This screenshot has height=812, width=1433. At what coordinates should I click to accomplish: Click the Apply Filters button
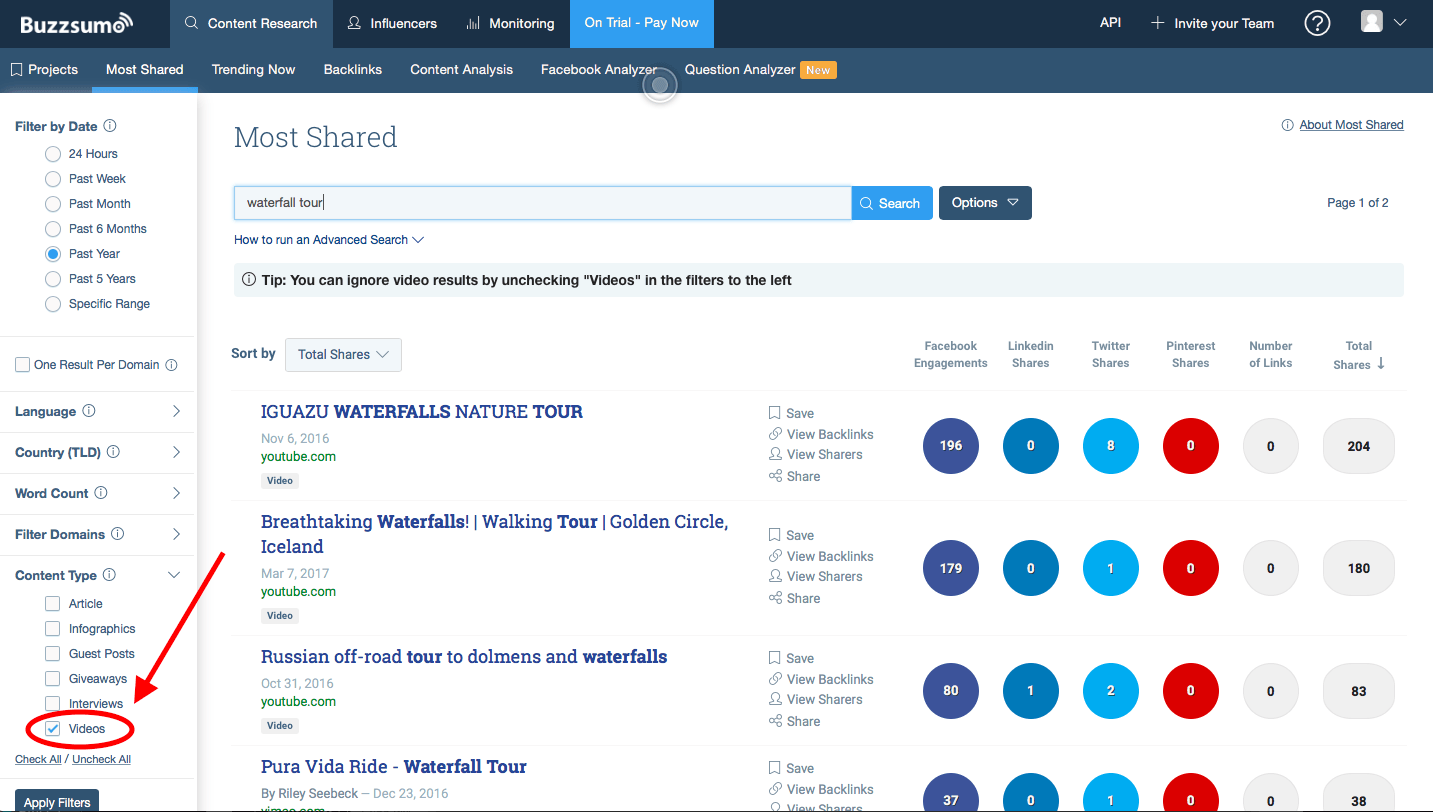click(57, 801)
